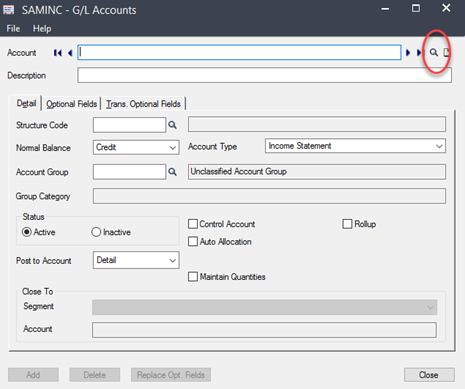Click the G/L Accounts window title icon
The image size is (465, 389).
tap(8, 10)
